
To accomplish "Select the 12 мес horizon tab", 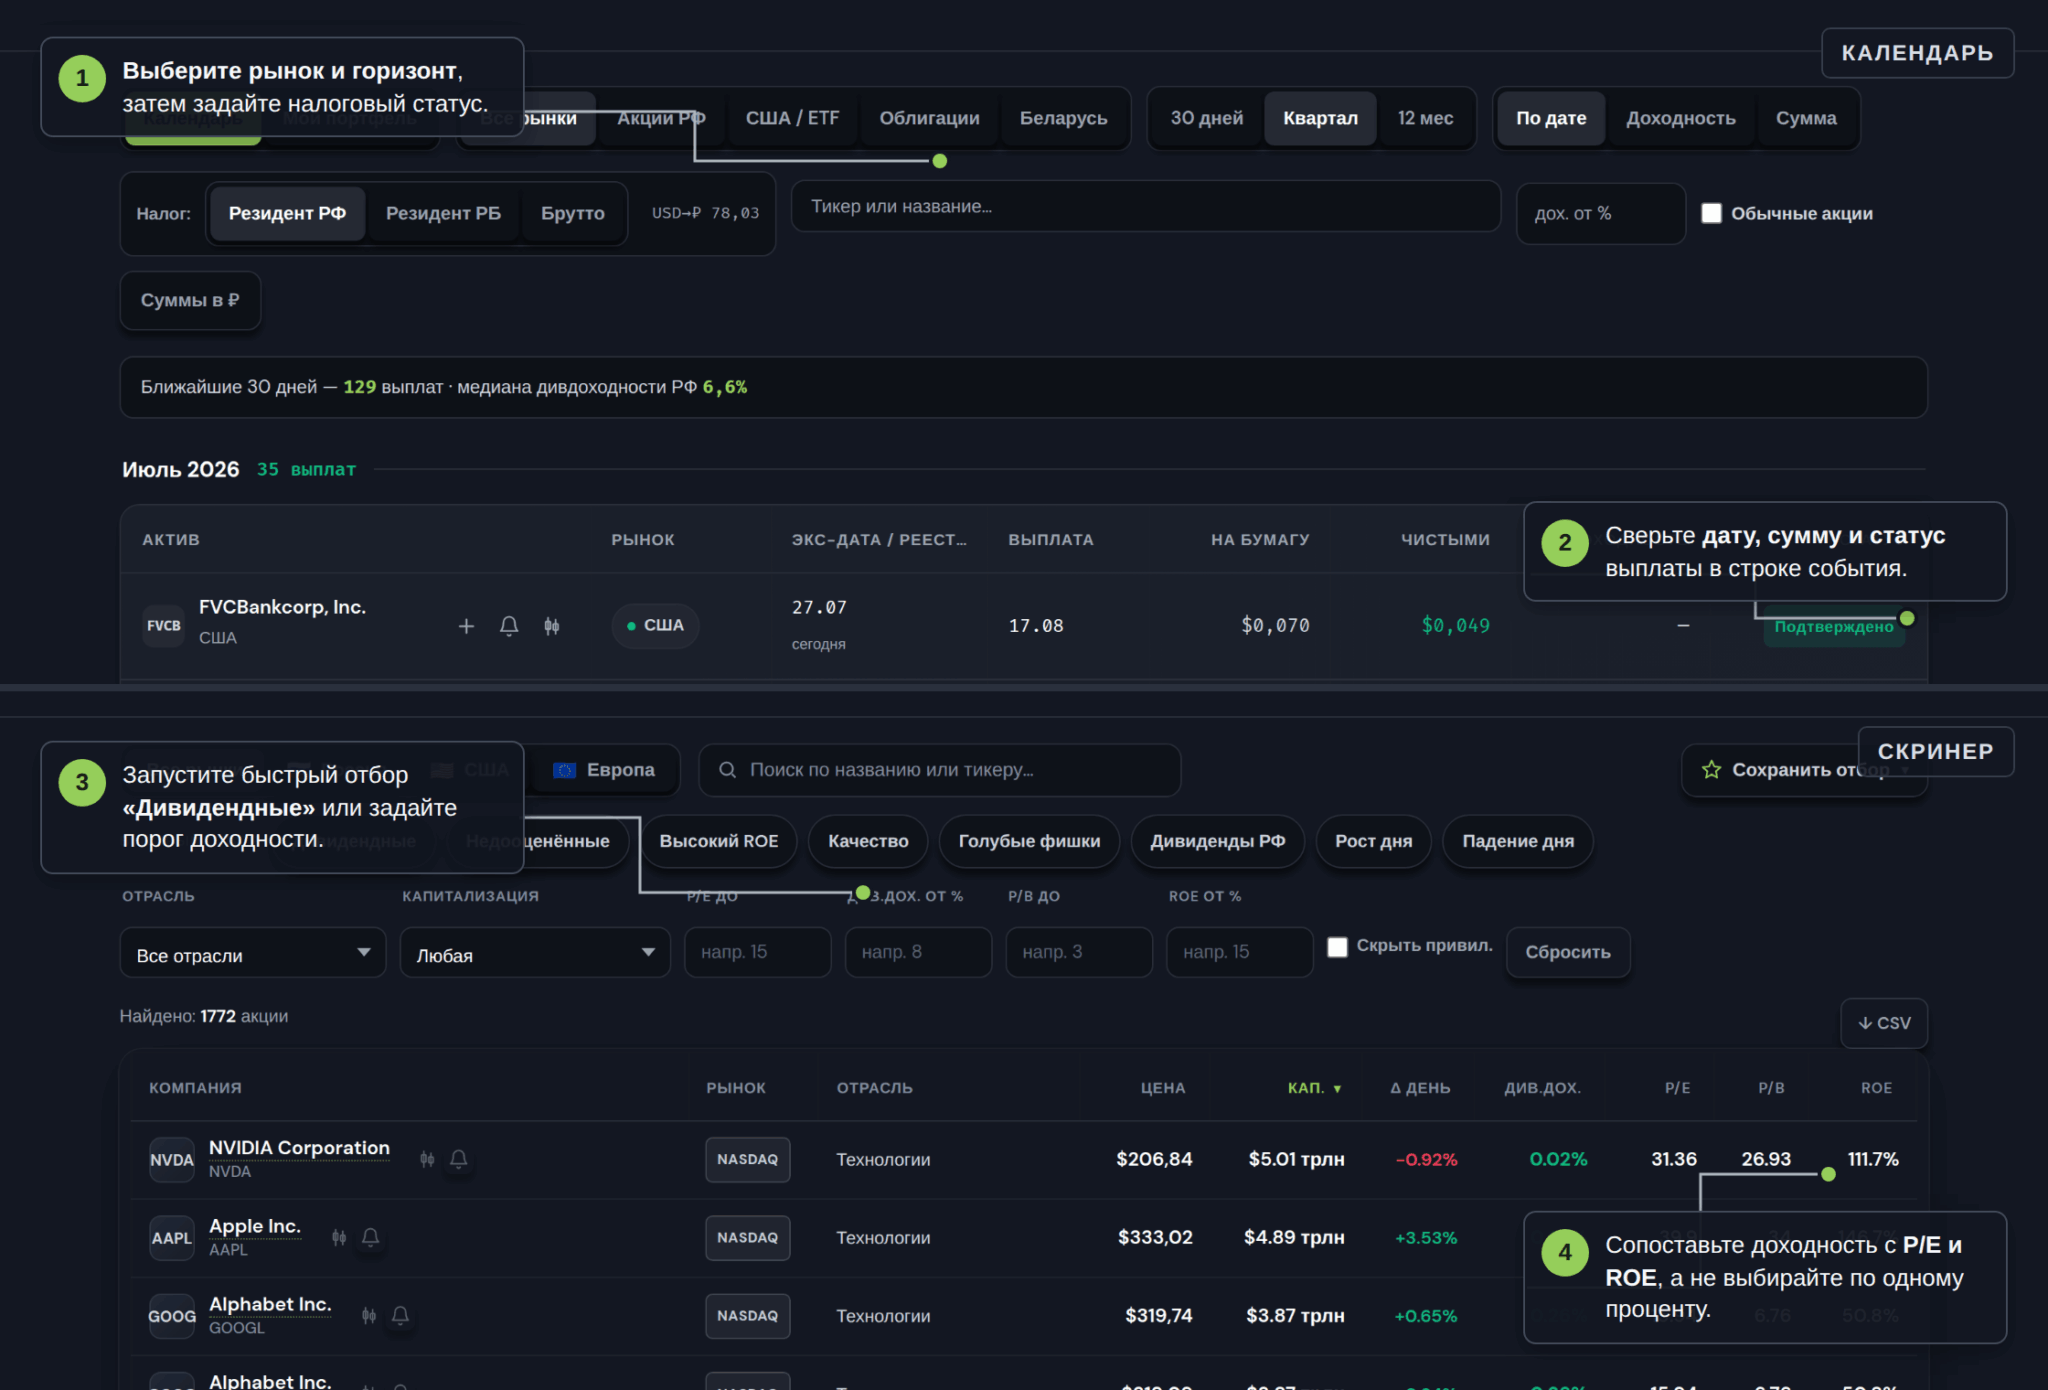I will (x=1425, y=118).
